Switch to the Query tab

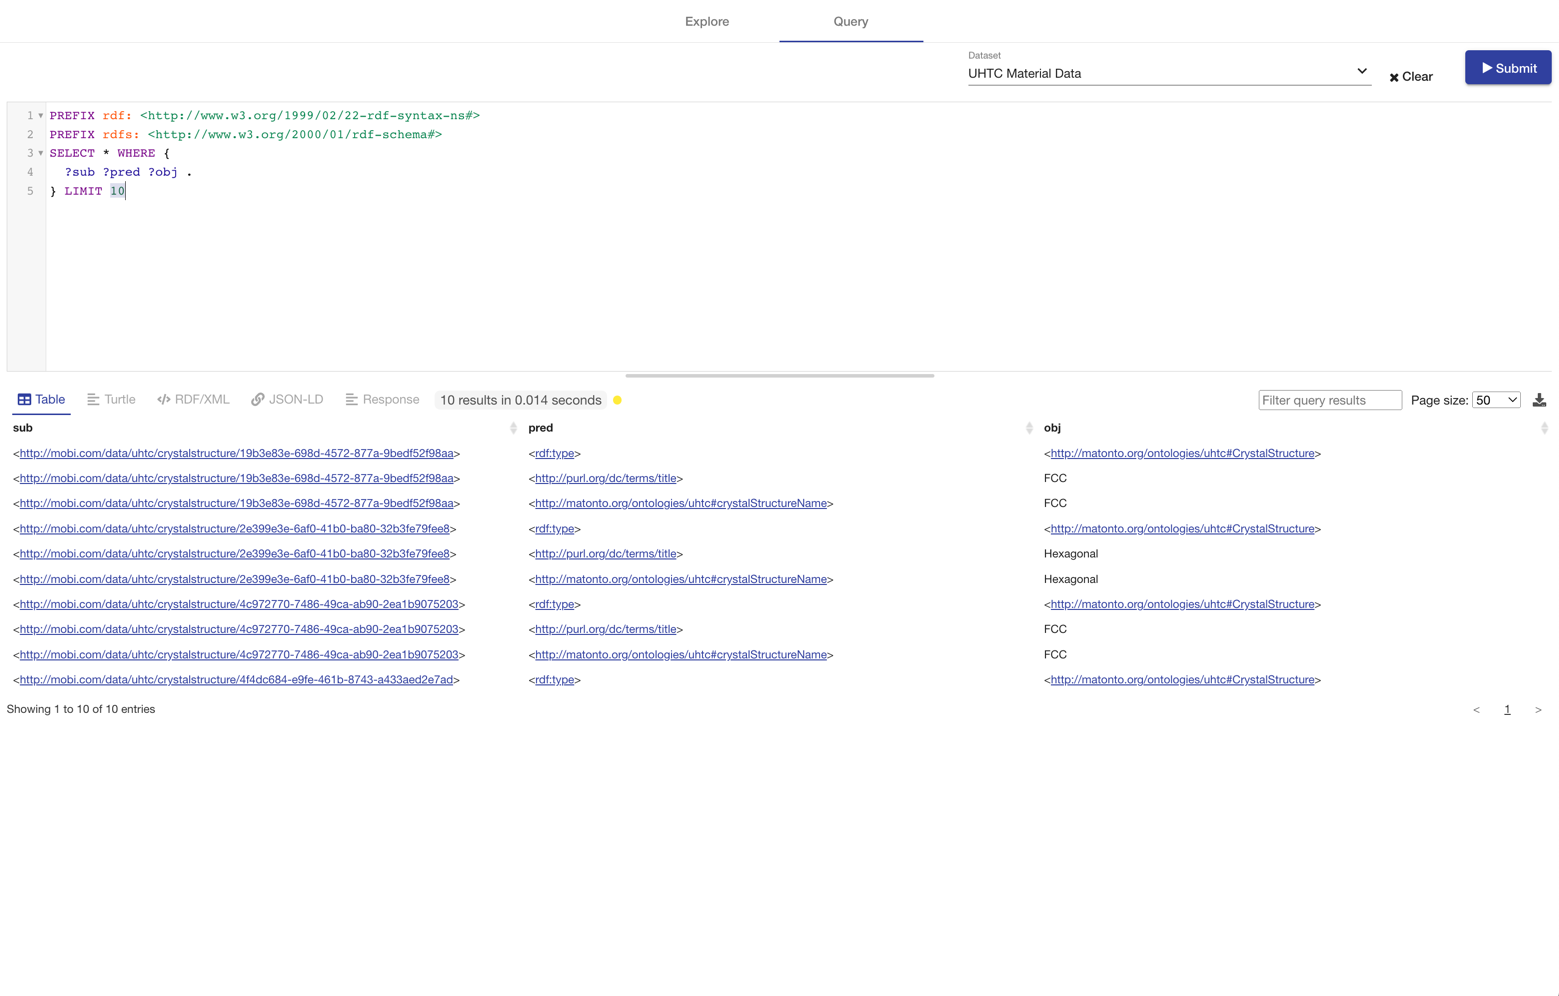(x=850, y=21)
